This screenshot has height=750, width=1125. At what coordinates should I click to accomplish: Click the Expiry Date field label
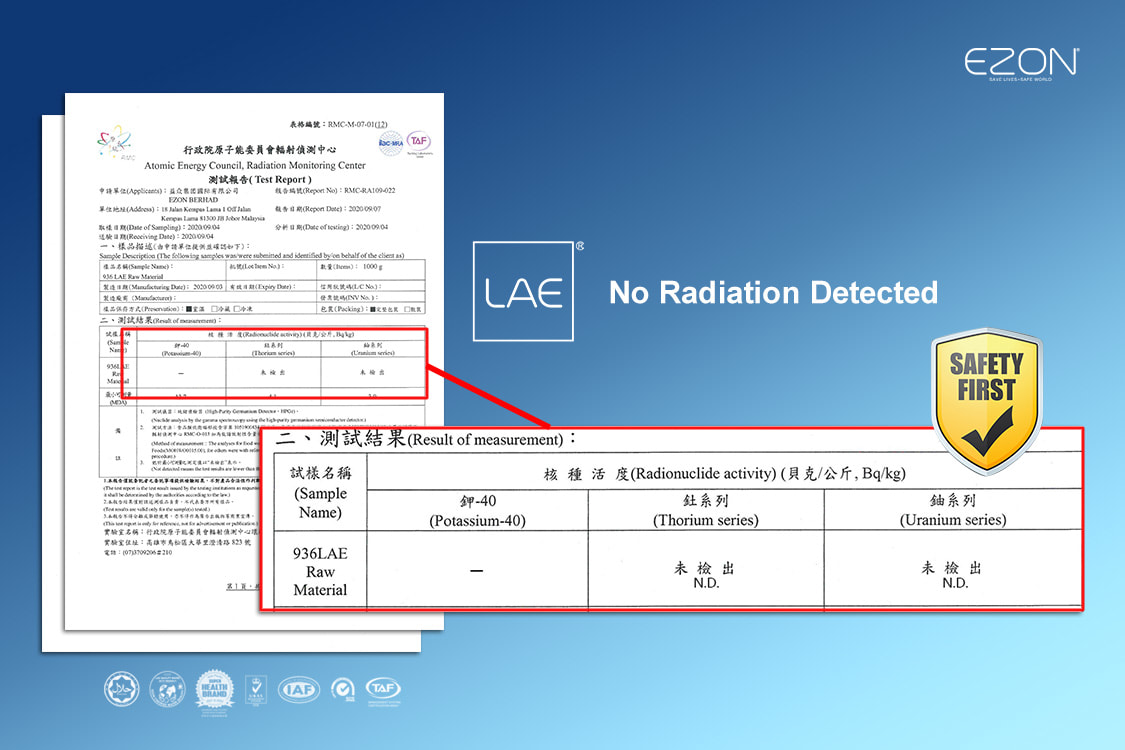[x=261, y=286]
